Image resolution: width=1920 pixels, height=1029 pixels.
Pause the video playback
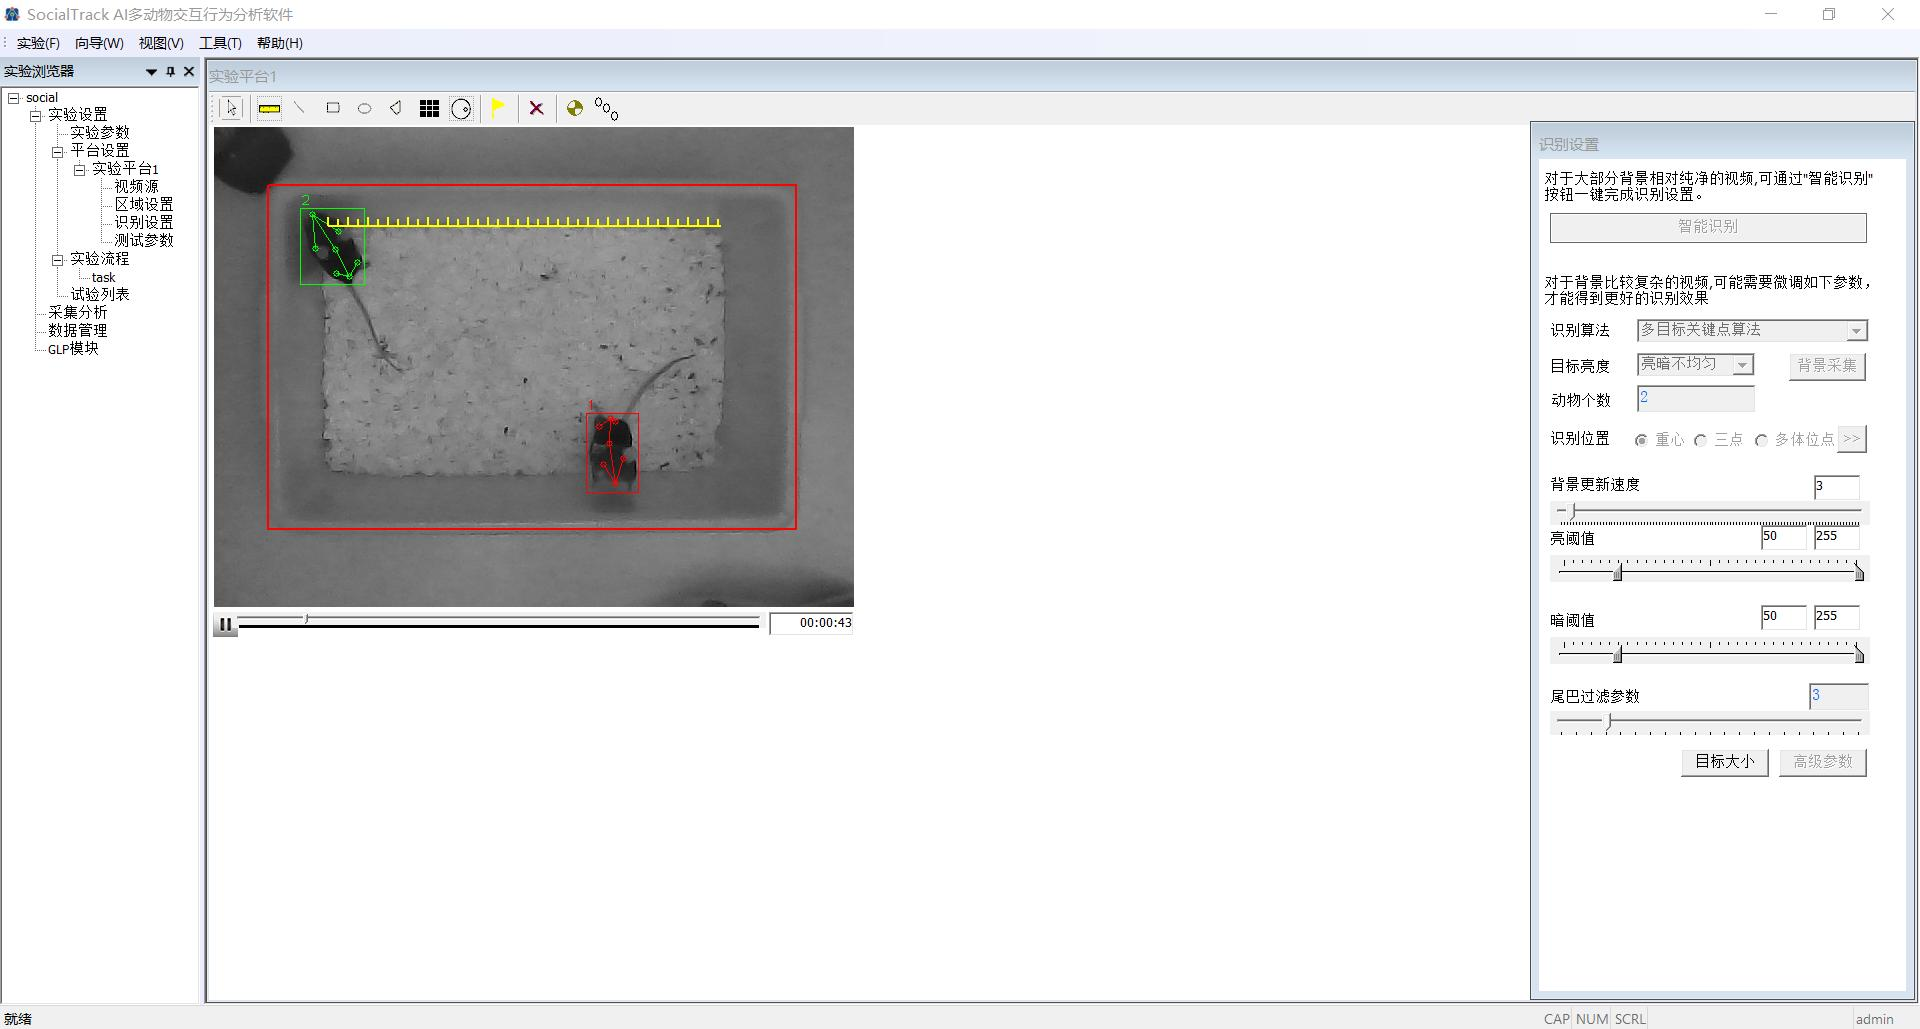tap(225, 624)
